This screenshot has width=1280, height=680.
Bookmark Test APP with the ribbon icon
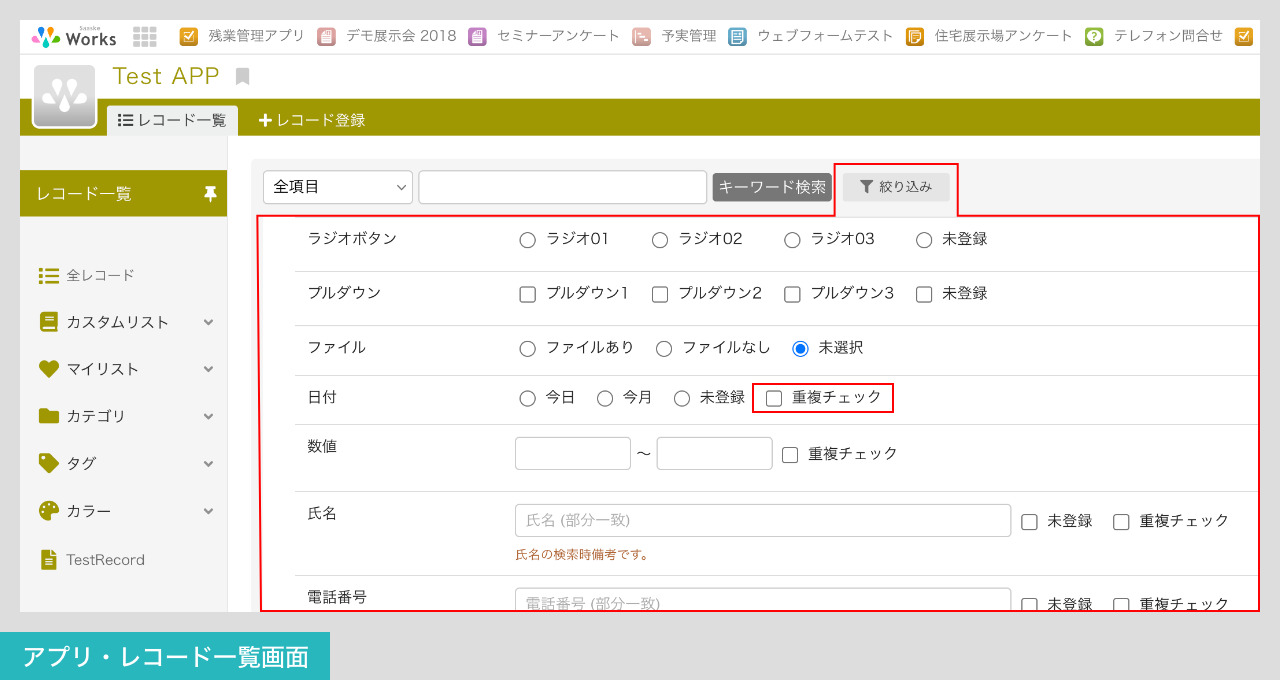[242, 76]
